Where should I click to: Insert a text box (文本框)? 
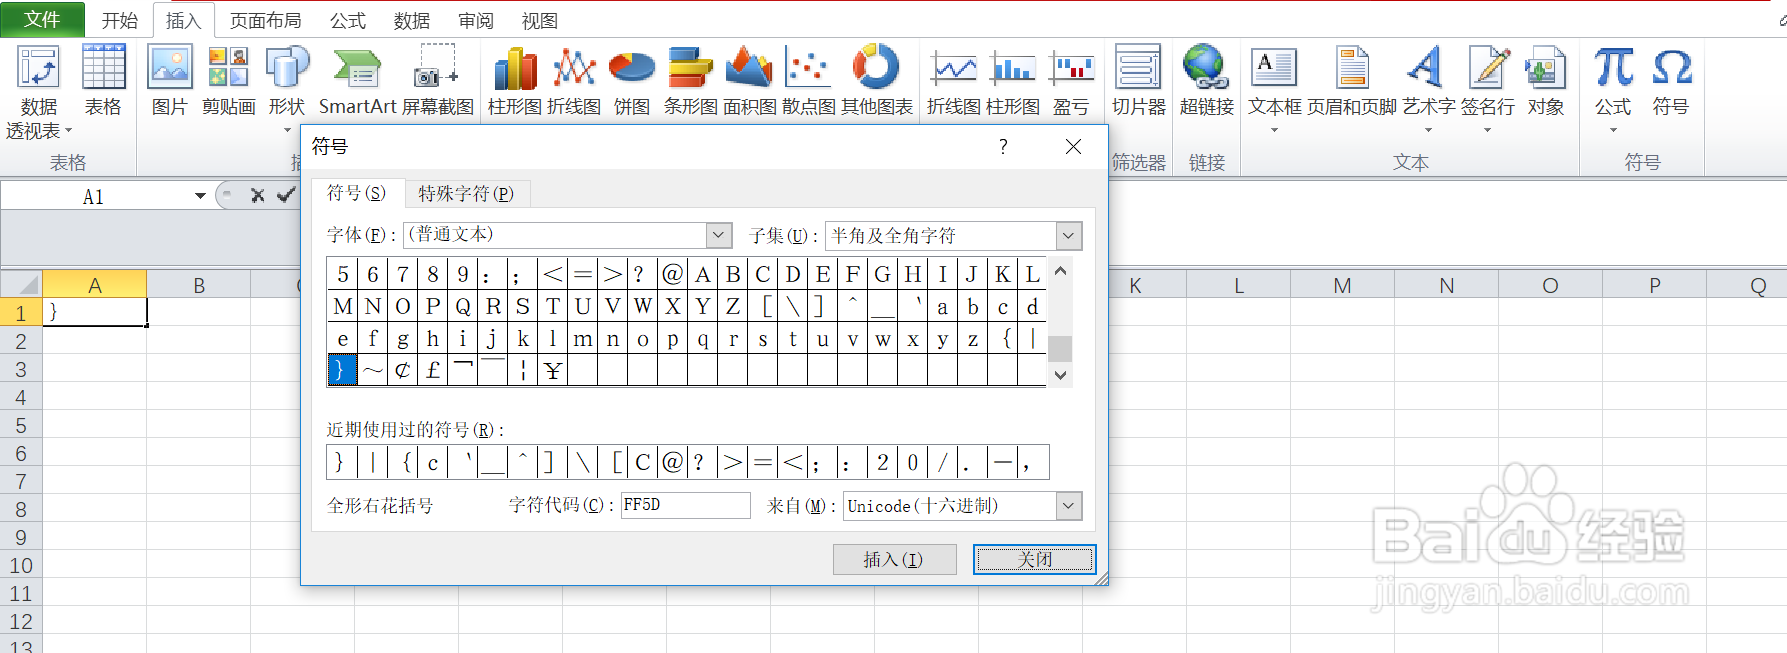click(x=1275, y=88)
